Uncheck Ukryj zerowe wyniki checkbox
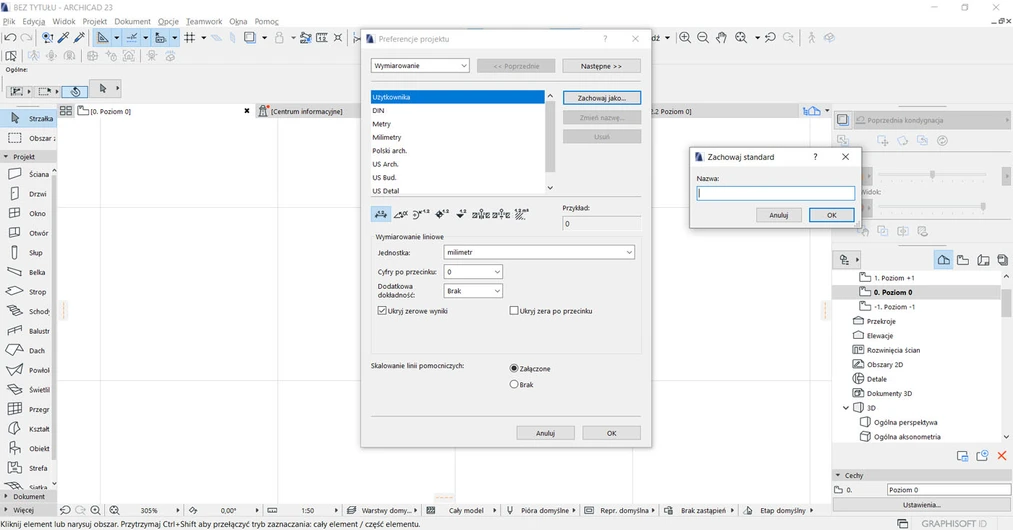Viewport: 1013px width, 530px height. tap(382, 311)
